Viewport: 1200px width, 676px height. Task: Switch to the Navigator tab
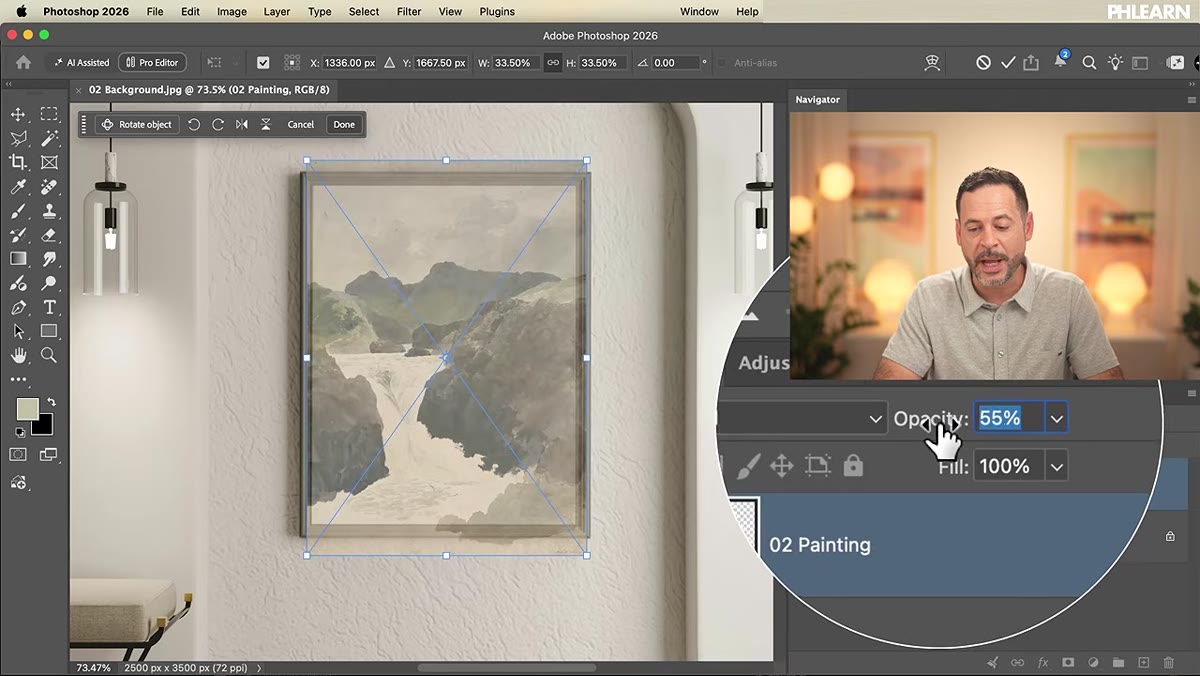point(817,100)
